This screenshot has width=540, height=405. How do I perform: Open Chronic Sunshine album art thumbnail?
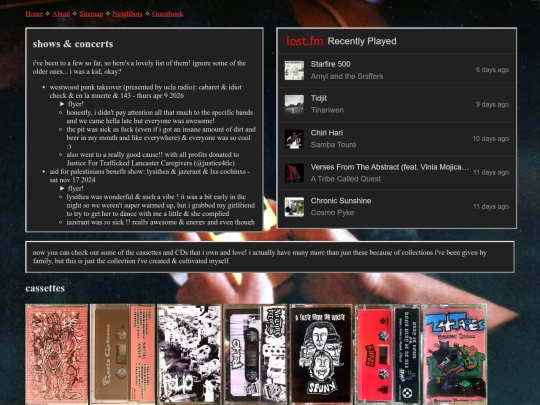click(294, 207)
